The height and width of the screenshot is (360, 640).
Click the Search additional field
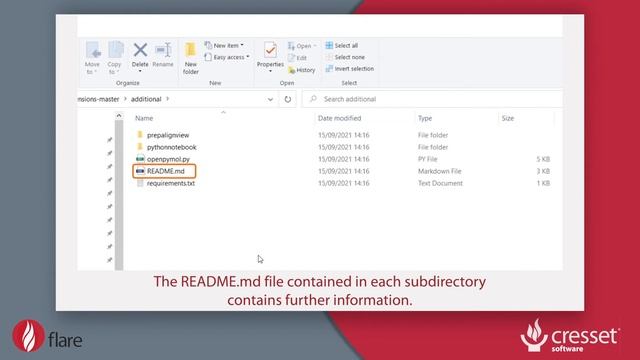click(x=432, y=99)
